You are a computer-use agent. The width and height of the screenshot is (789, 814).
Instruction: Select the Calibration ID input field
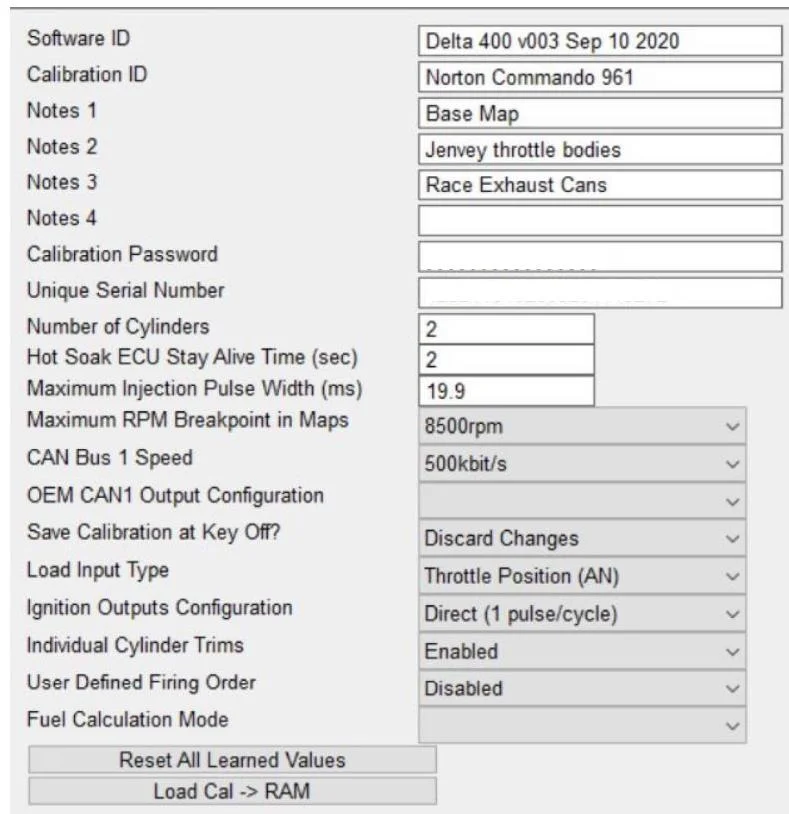coord(599,77)
